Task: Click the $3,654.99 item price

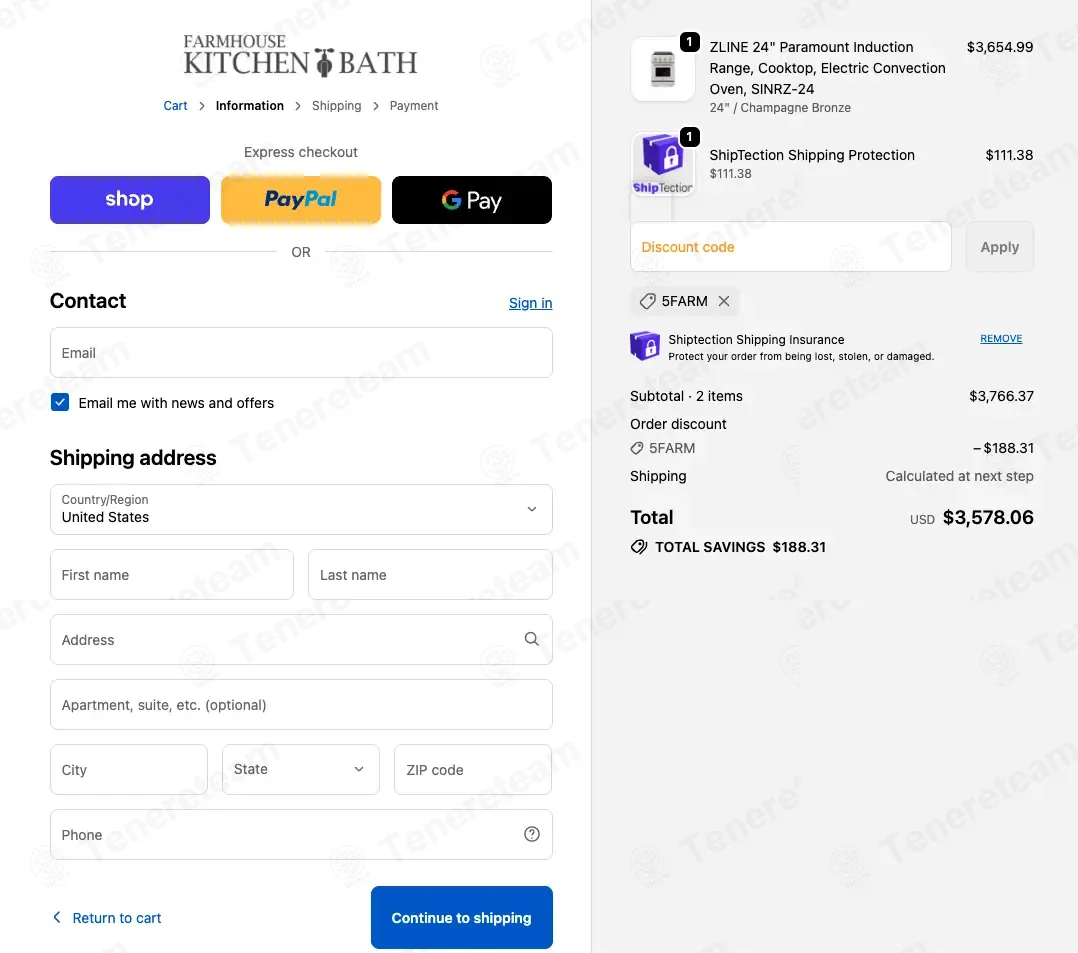Action: [x=1000, y=47]
